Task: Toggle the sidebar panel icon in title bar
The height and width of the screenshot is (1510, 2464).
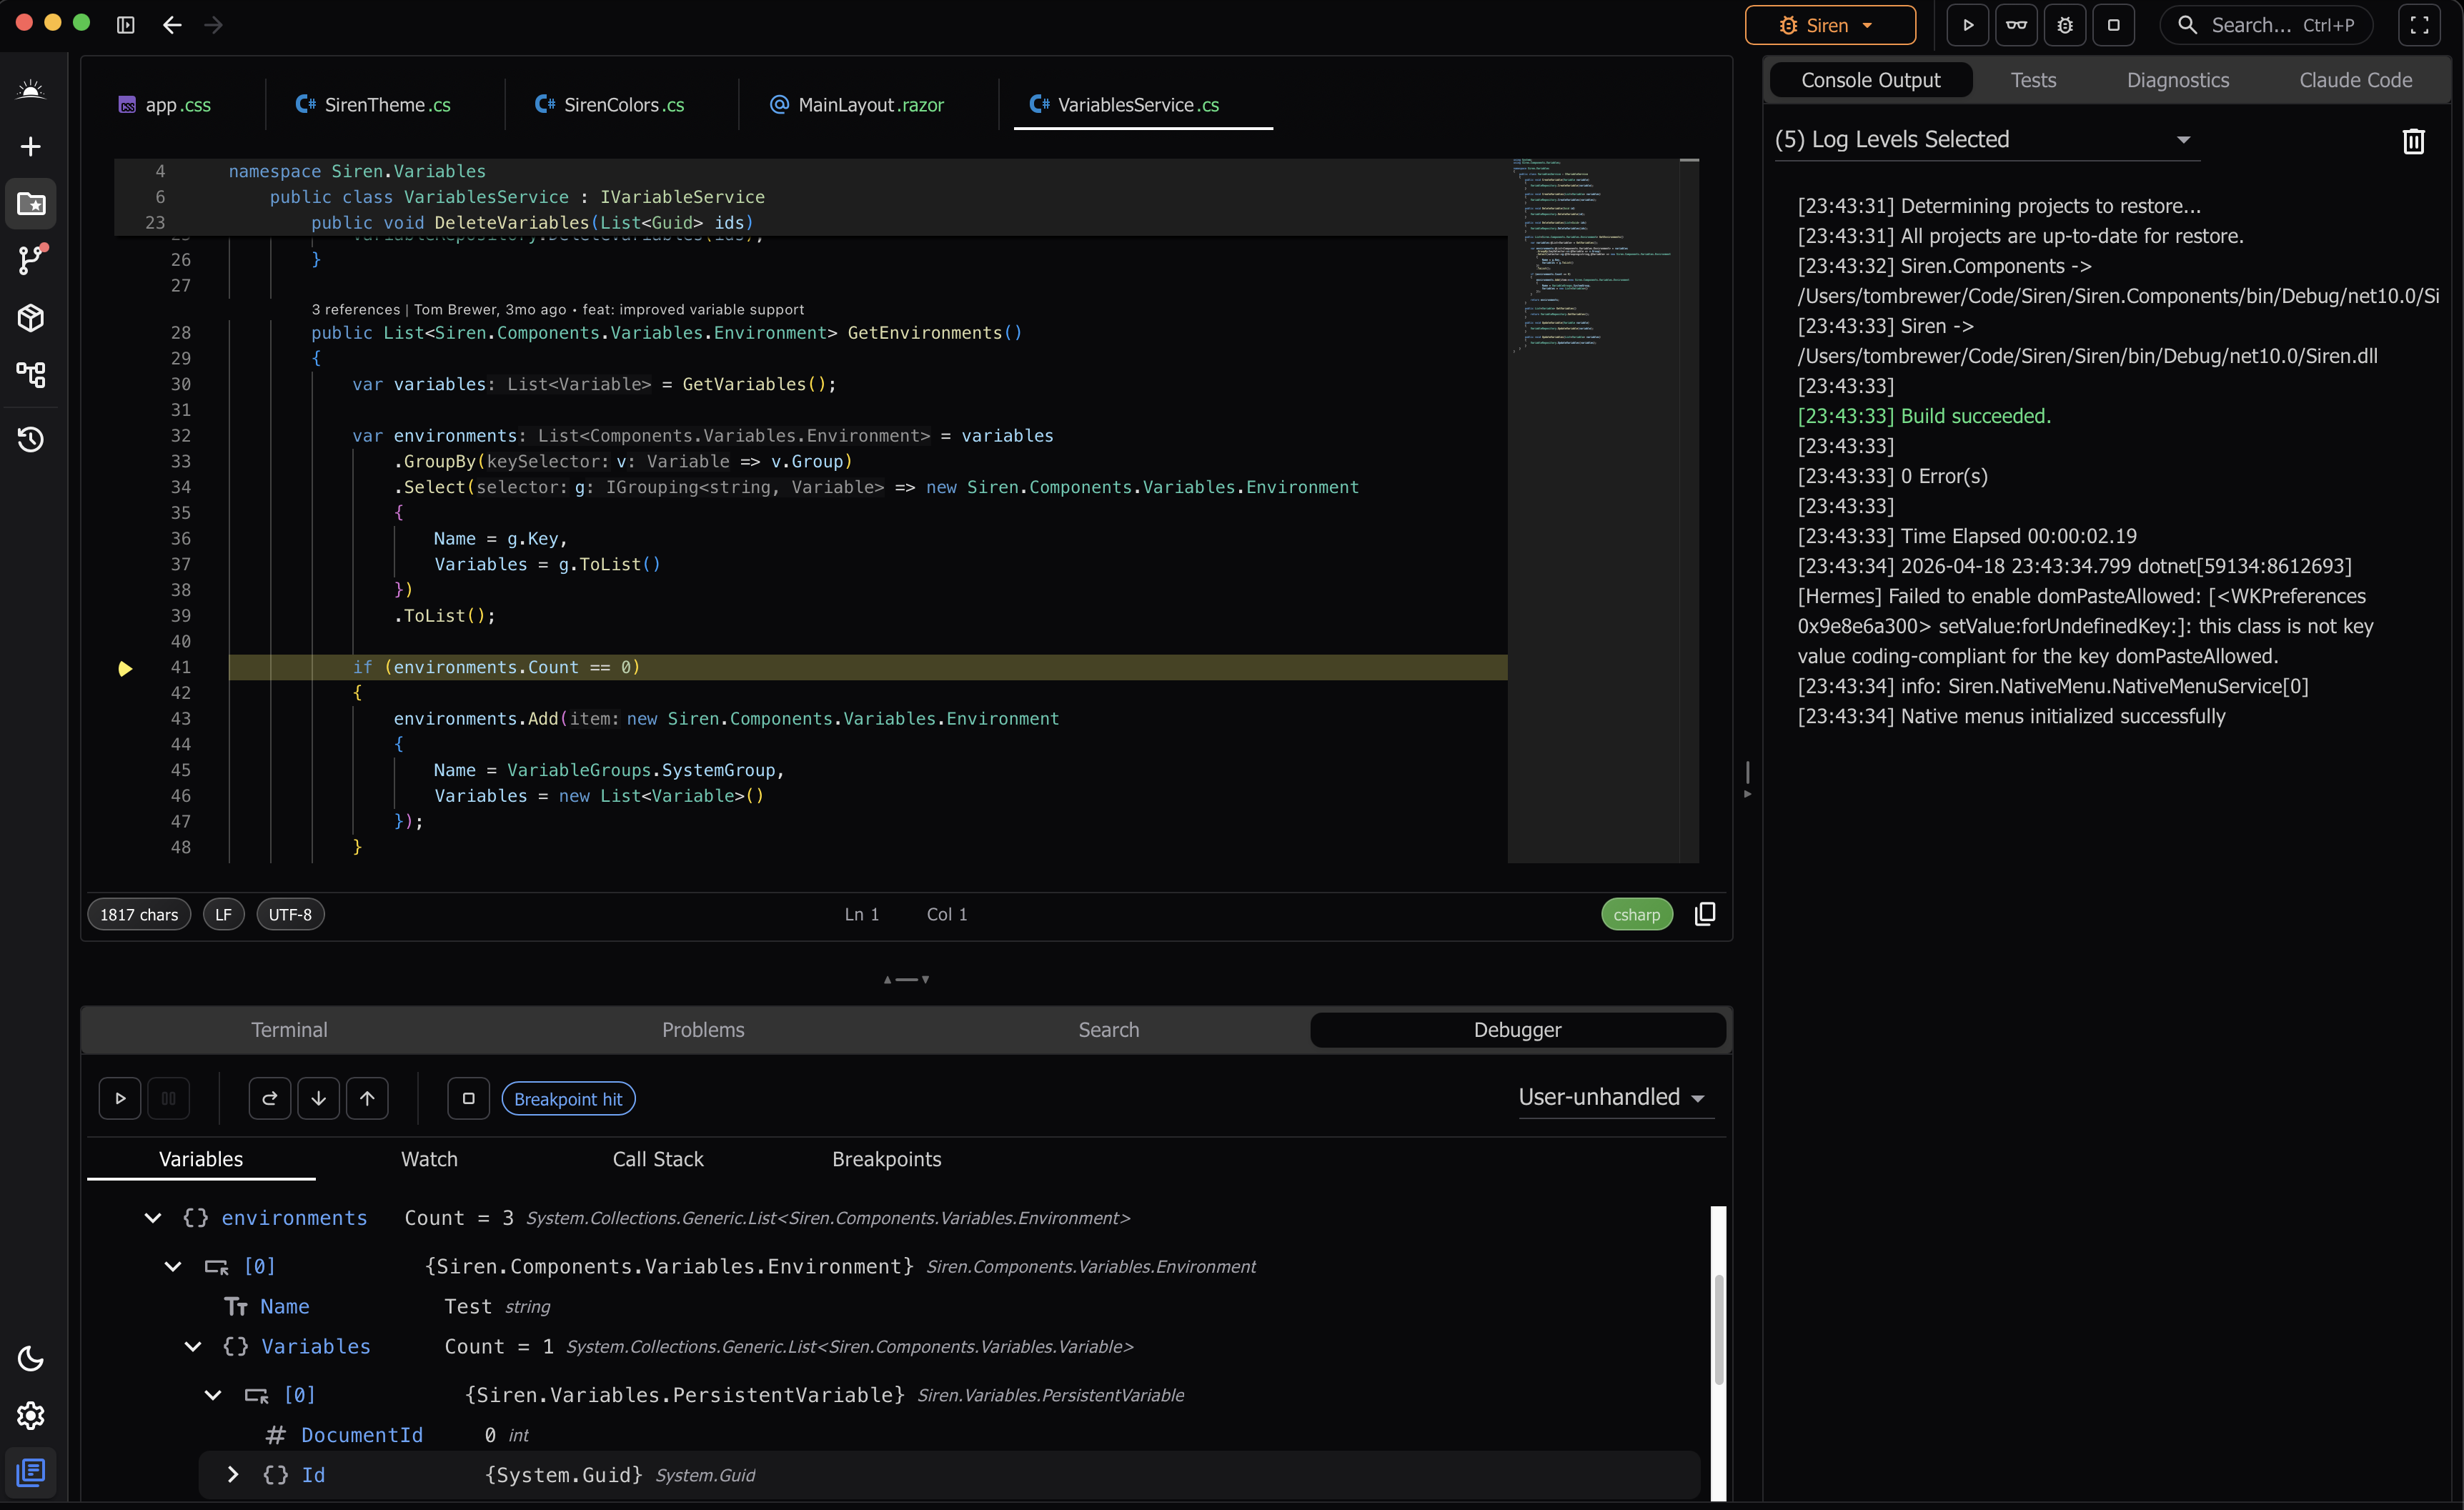Action: 125,25
